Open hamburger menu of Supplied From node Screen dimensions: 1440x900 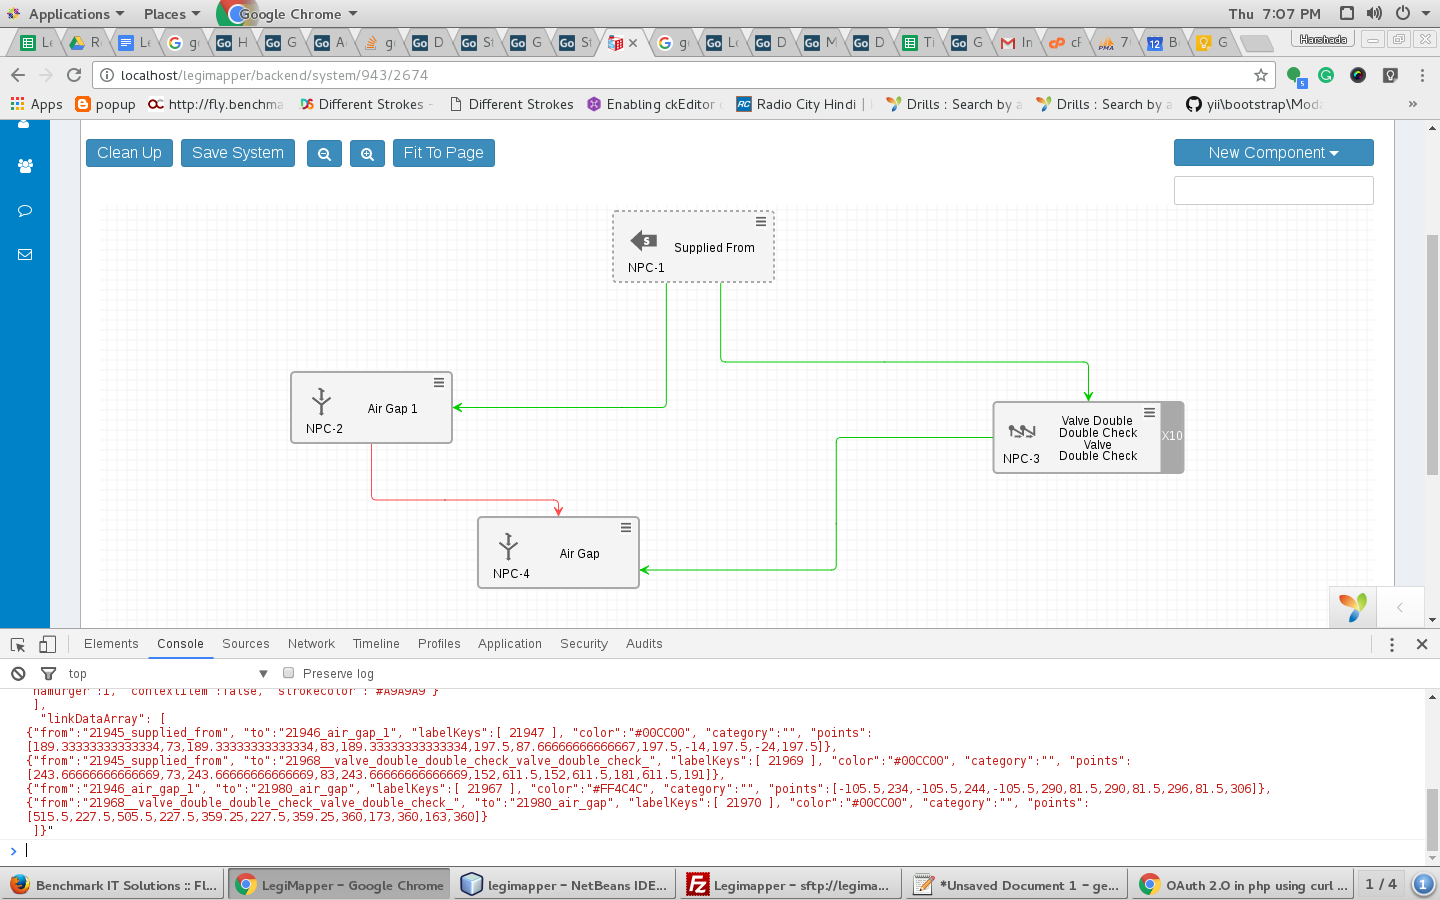tap(761, 222)
